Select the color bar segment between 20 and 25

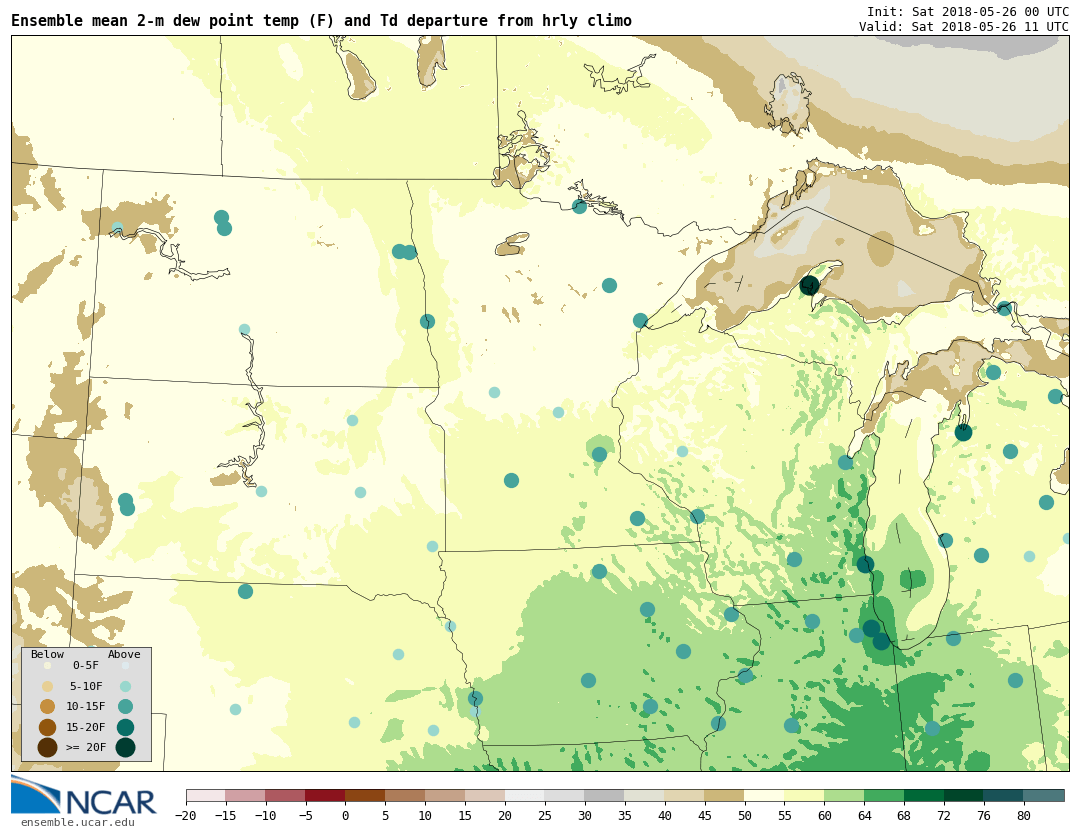pos(526,796)
